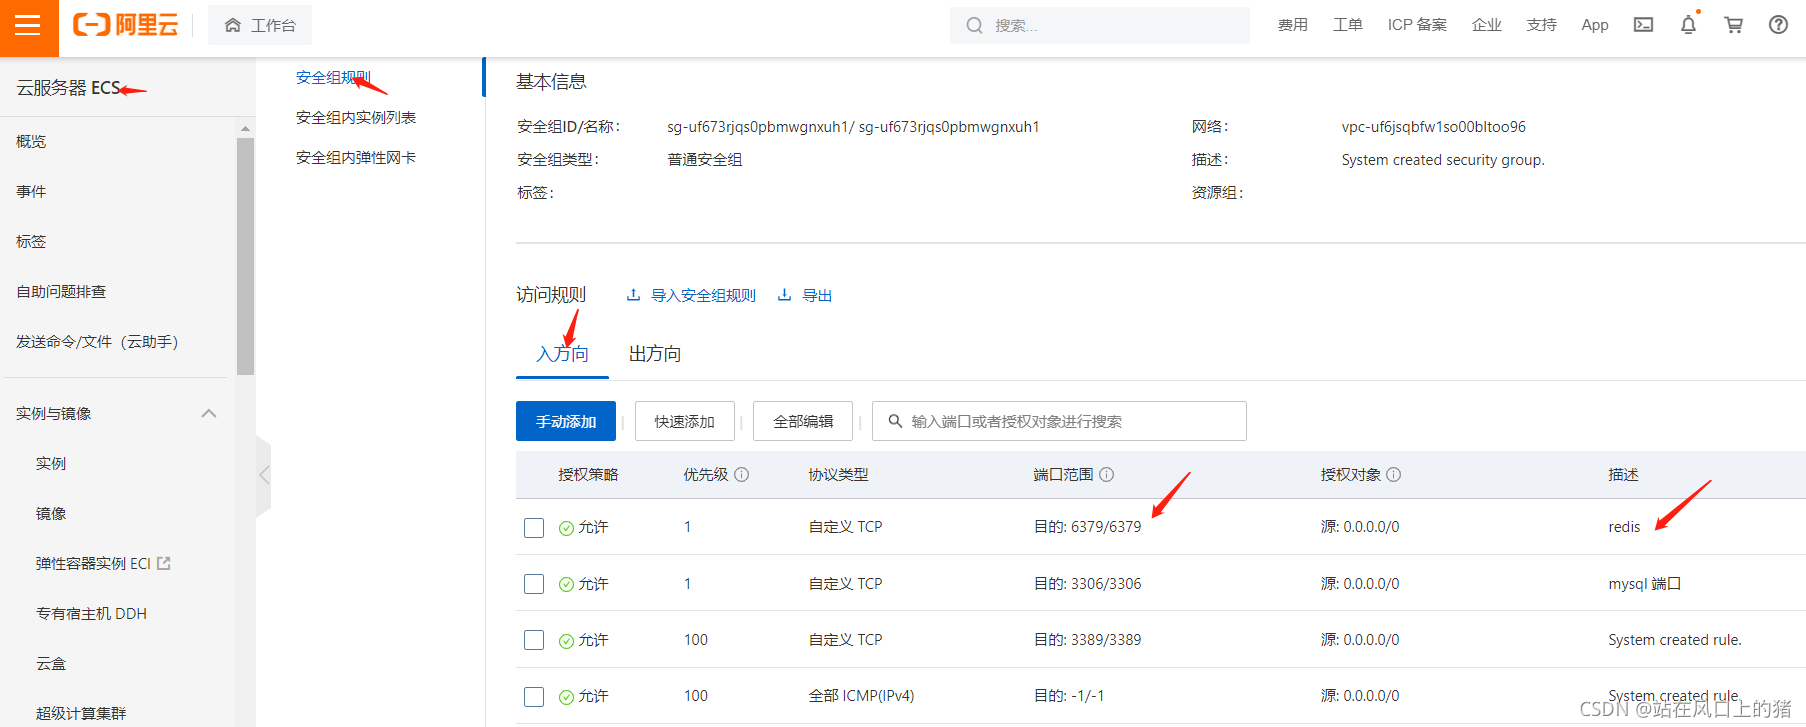This screenshot has width=1806, height=727.
Task: Click the 快速添加 button
Action: [x=685, y=421]
